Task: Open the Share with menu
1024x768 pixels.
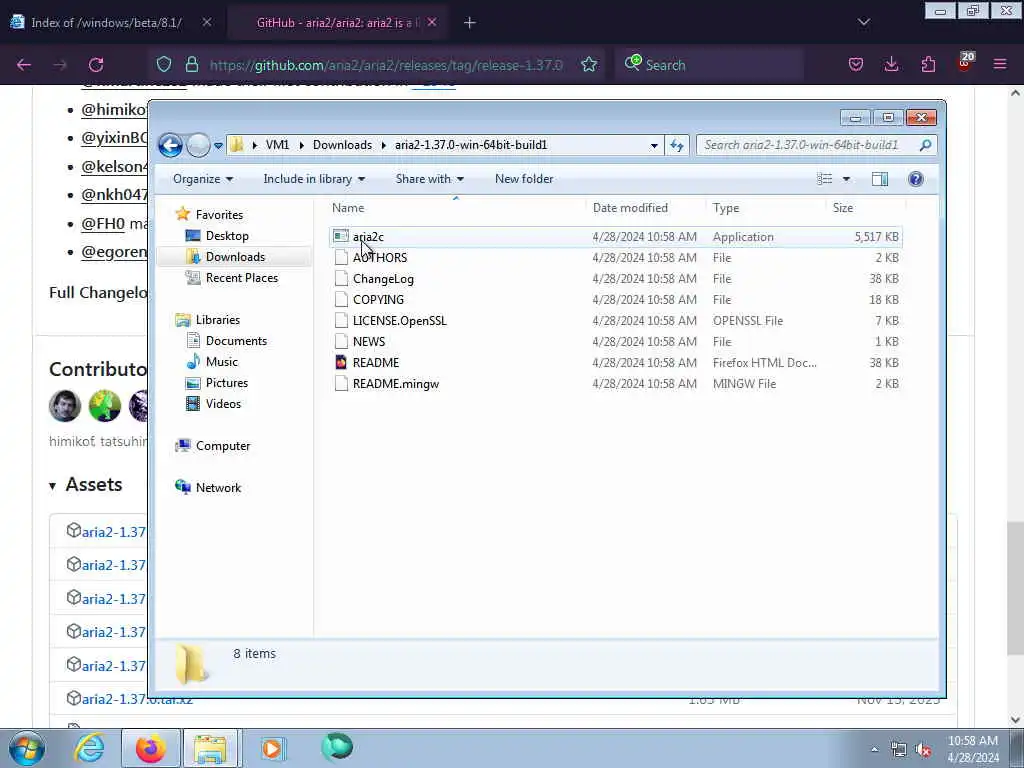Action: 429,179
